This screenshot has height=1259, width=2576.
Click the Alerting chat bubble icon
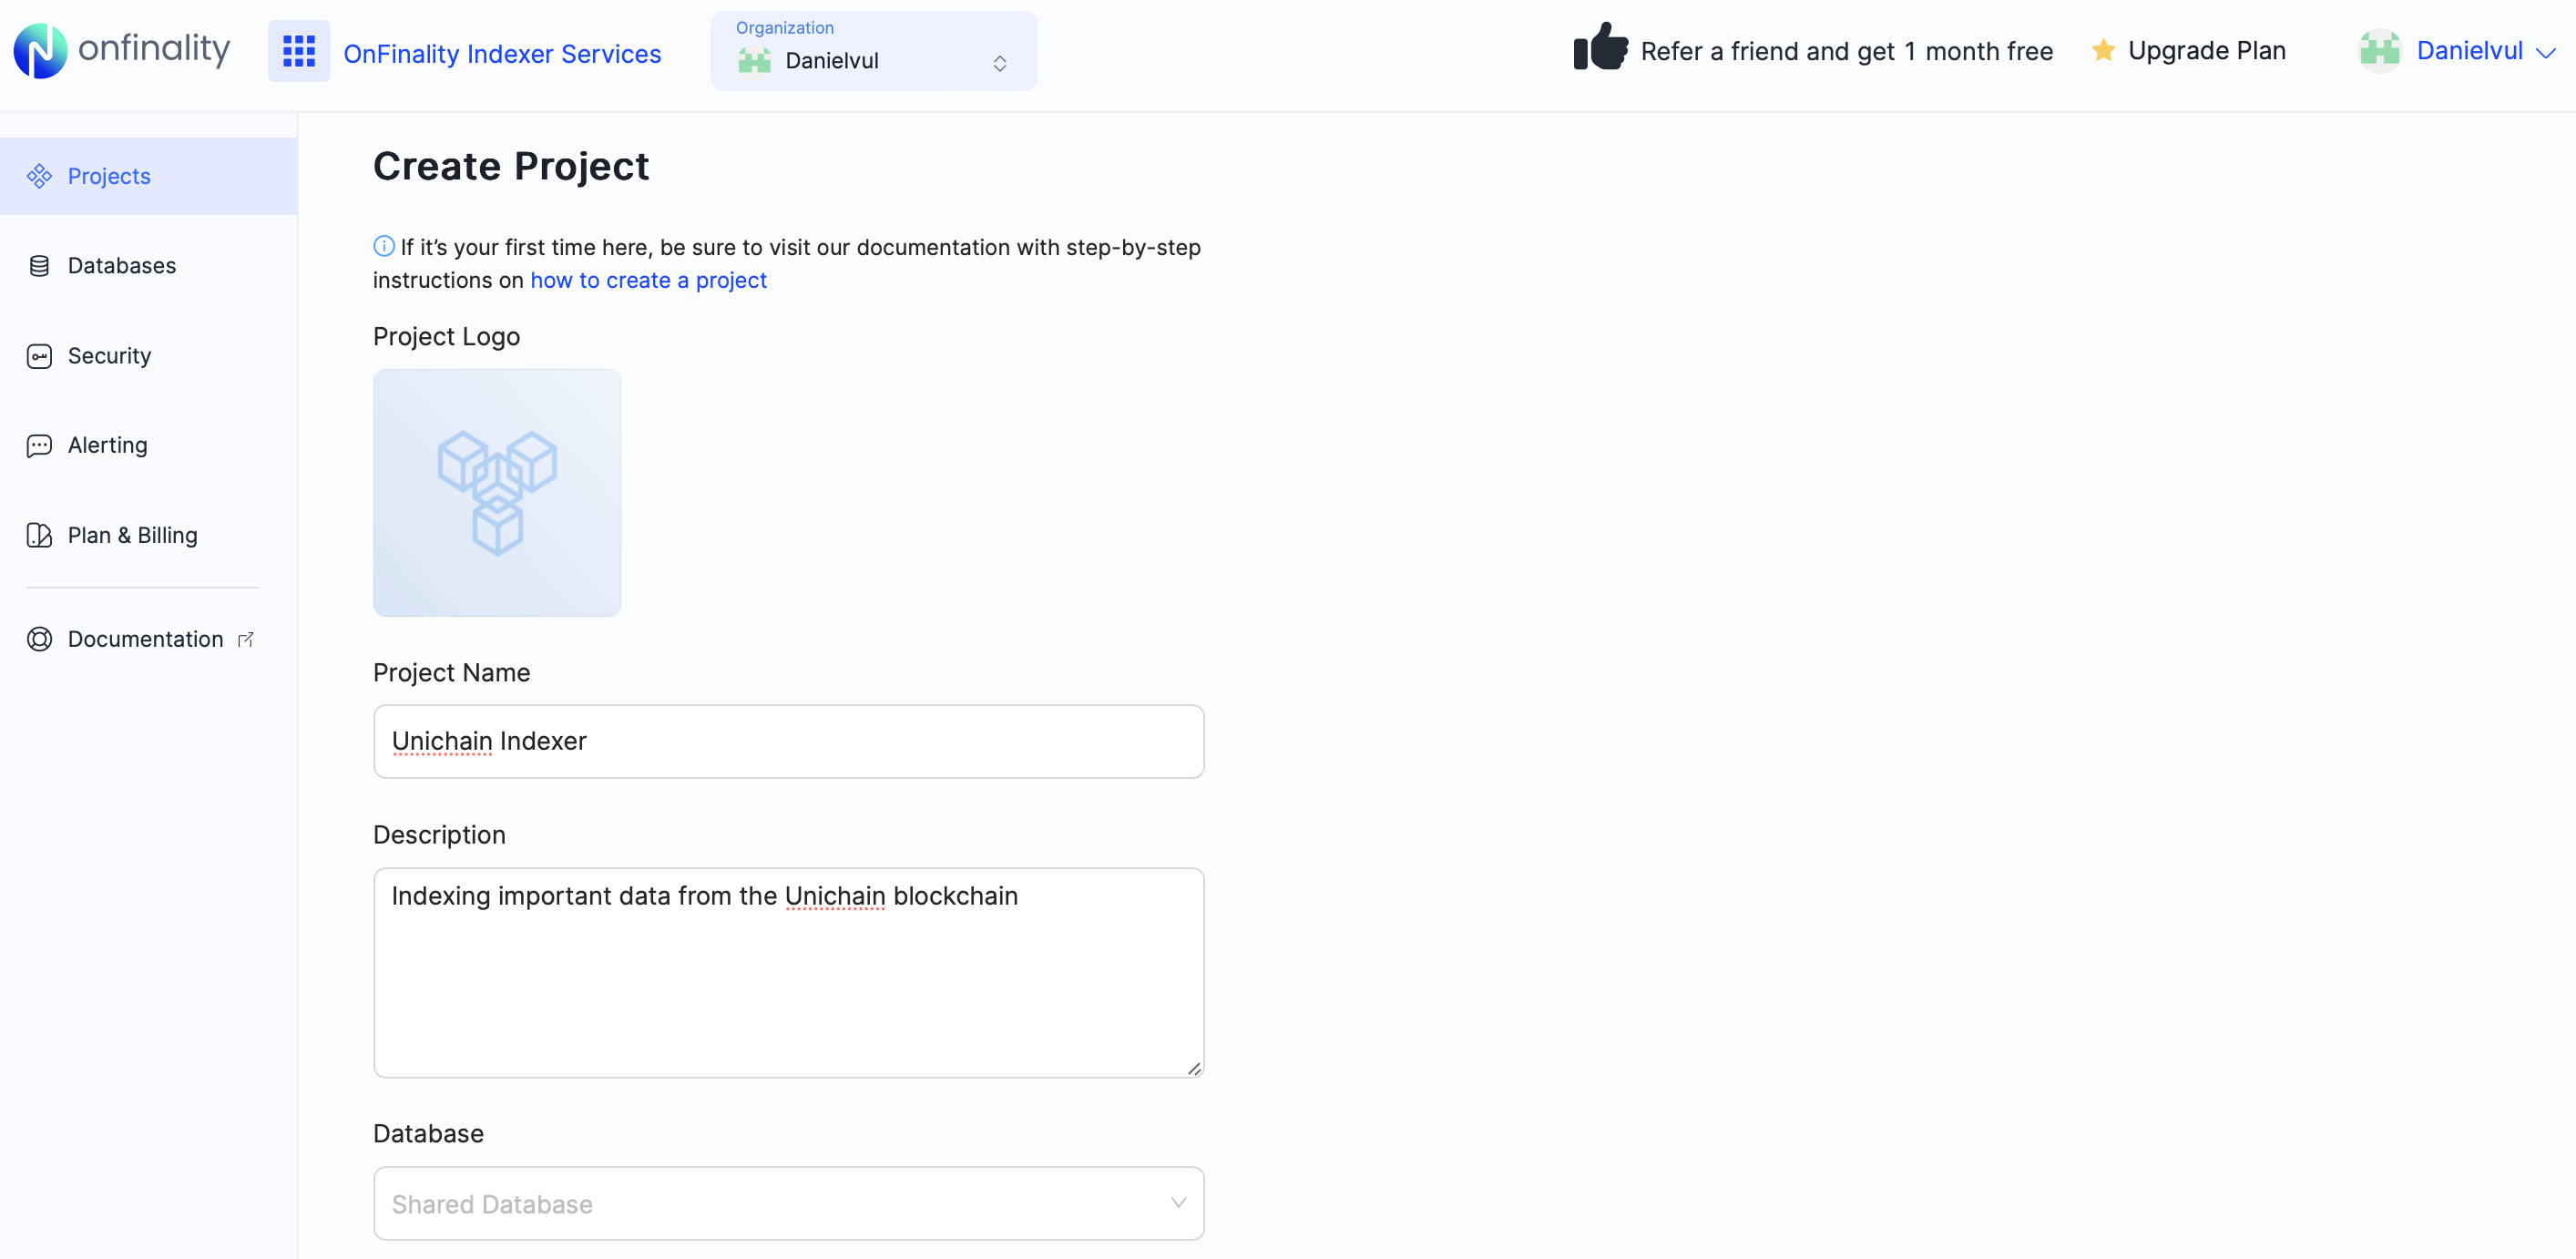point(39,445)
